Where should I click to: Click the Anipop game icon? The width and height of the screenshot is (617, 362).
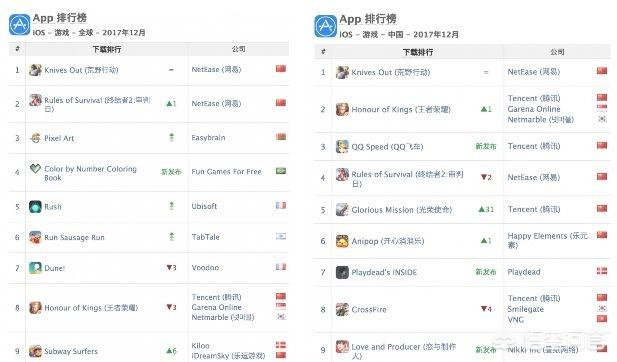point(342,241)
